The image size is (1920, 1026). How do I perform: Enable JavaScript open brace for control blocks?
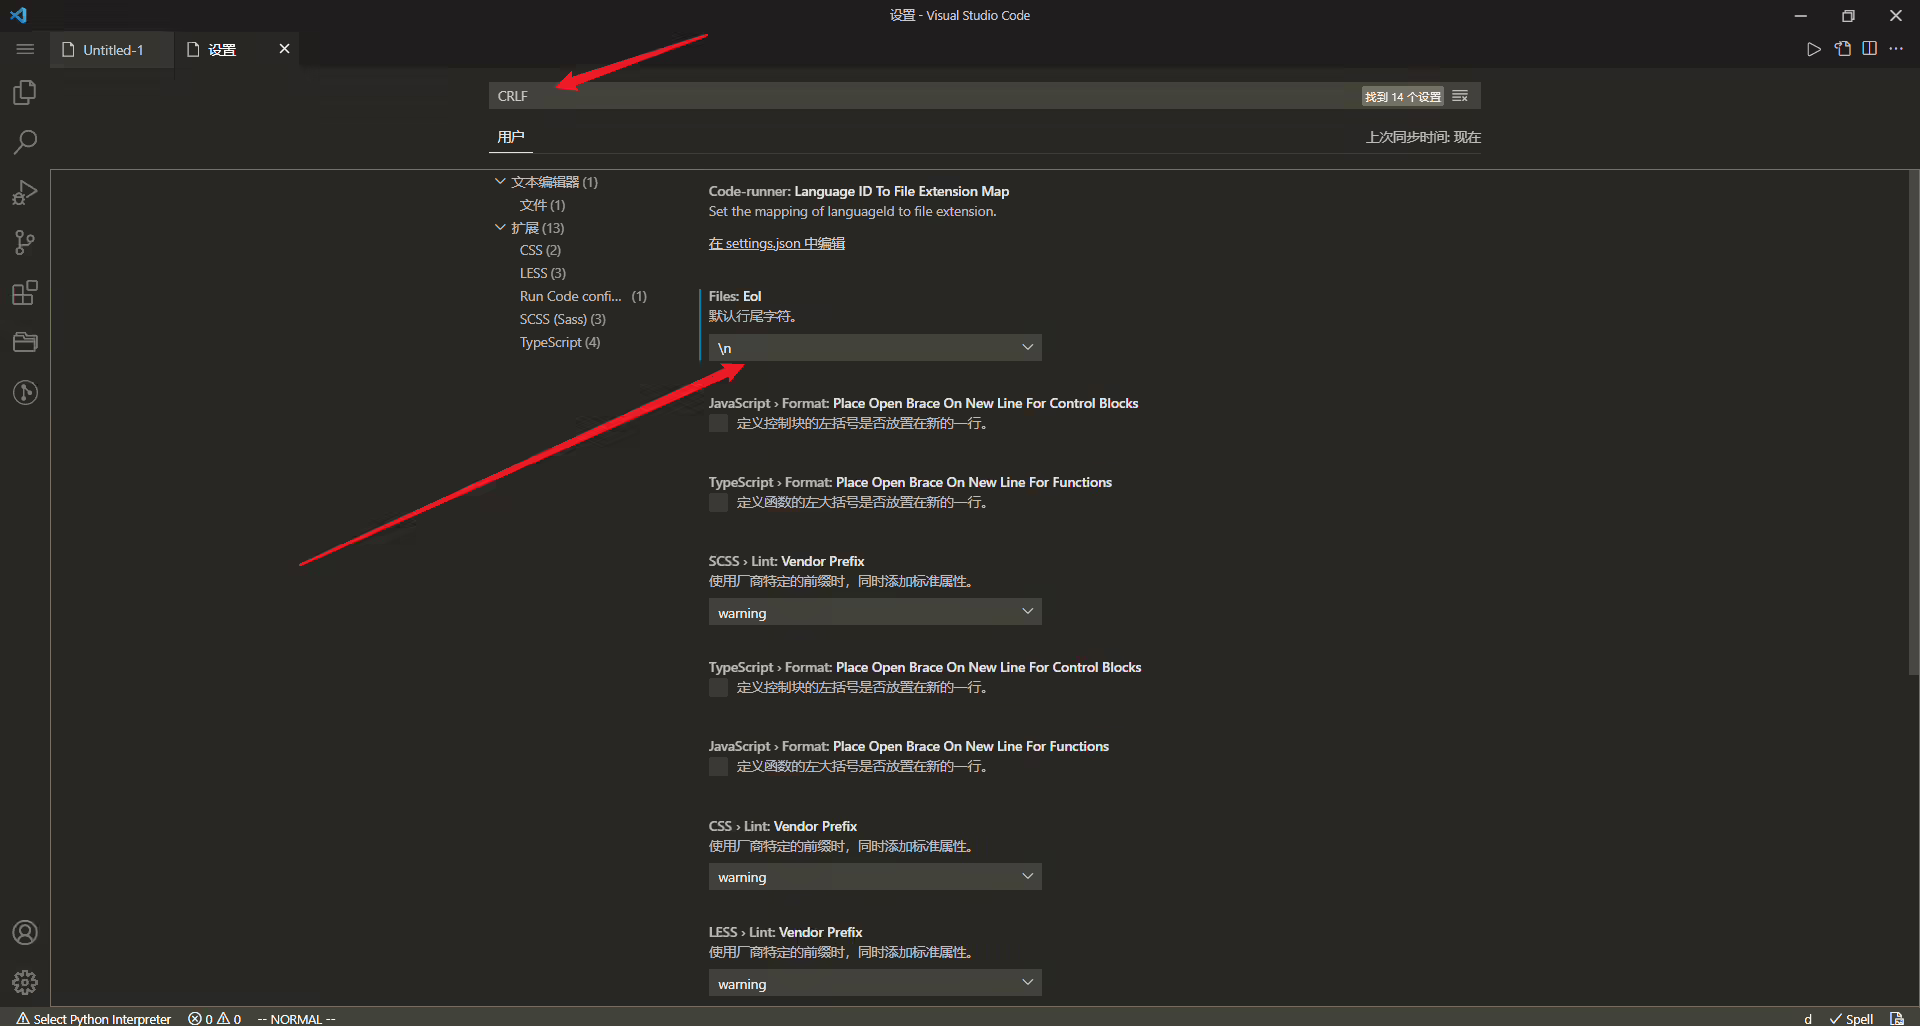click(x=718, y=424)
